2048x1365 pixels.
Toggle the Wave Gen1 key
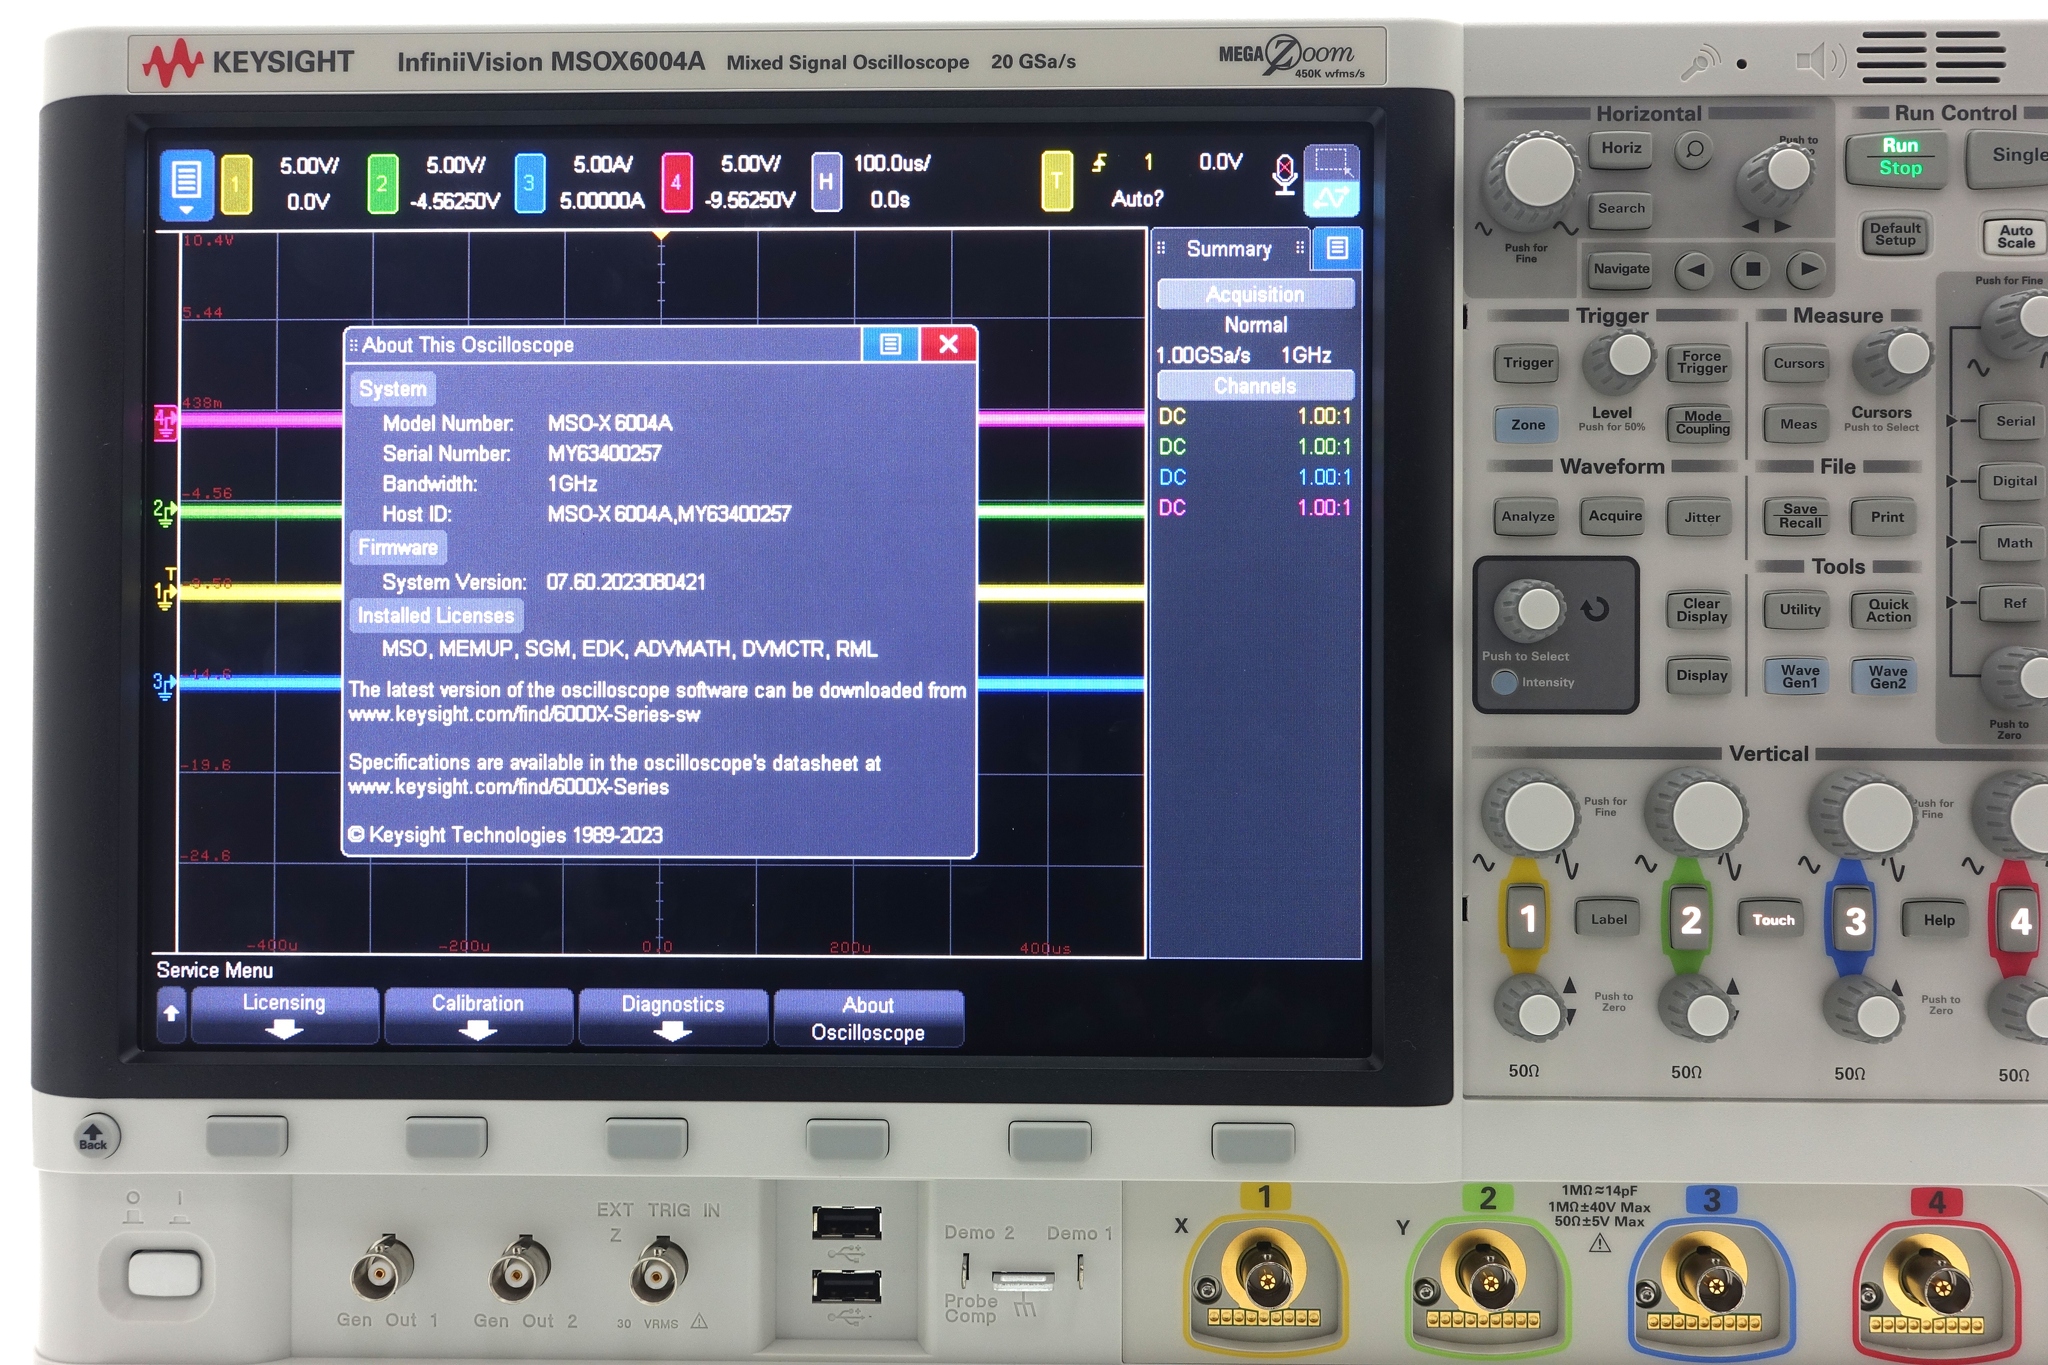point(1800,677)
